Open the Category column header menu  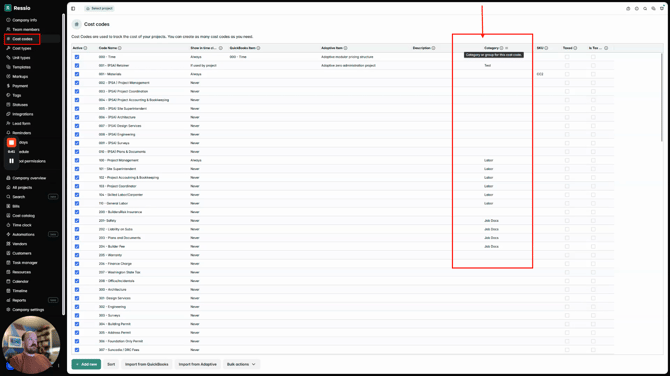click(507, 48)
